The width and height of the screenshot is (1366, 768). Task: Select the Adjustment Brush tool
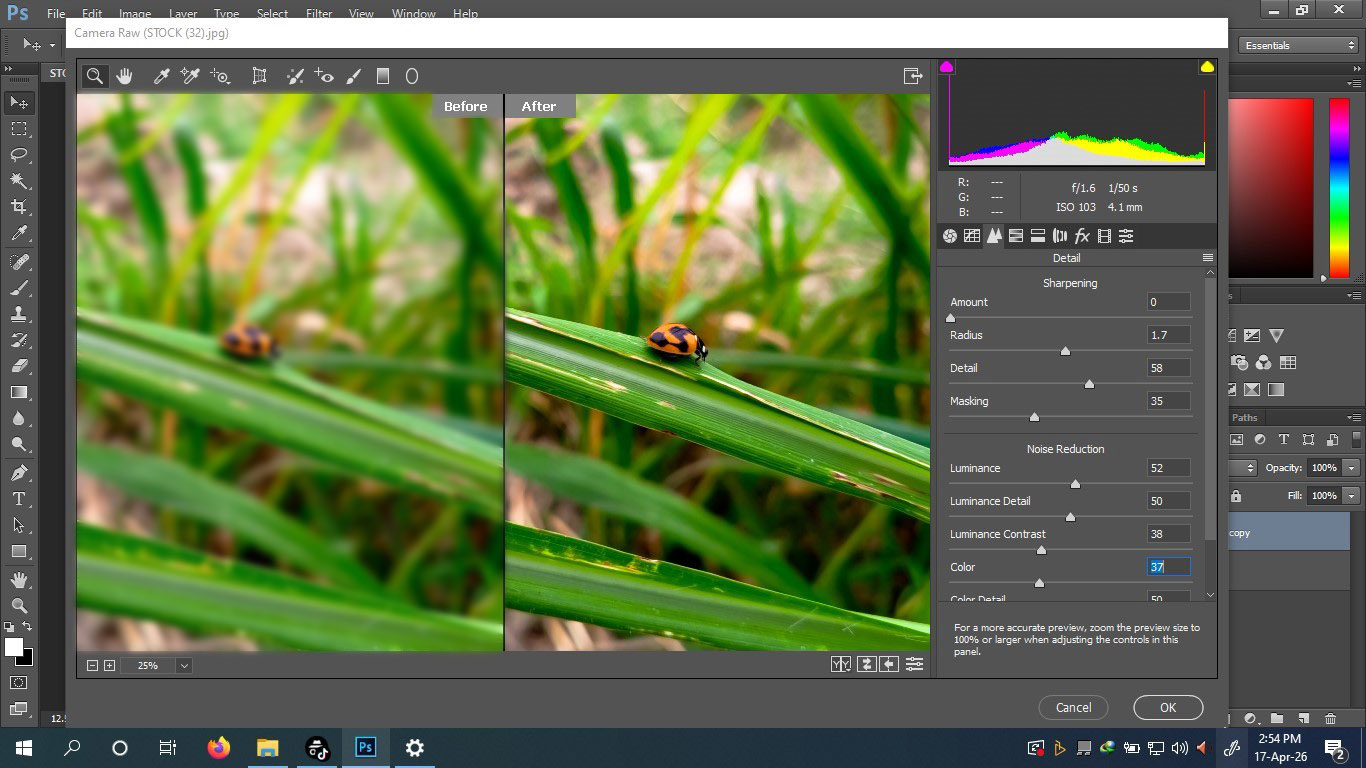(353, 76)
